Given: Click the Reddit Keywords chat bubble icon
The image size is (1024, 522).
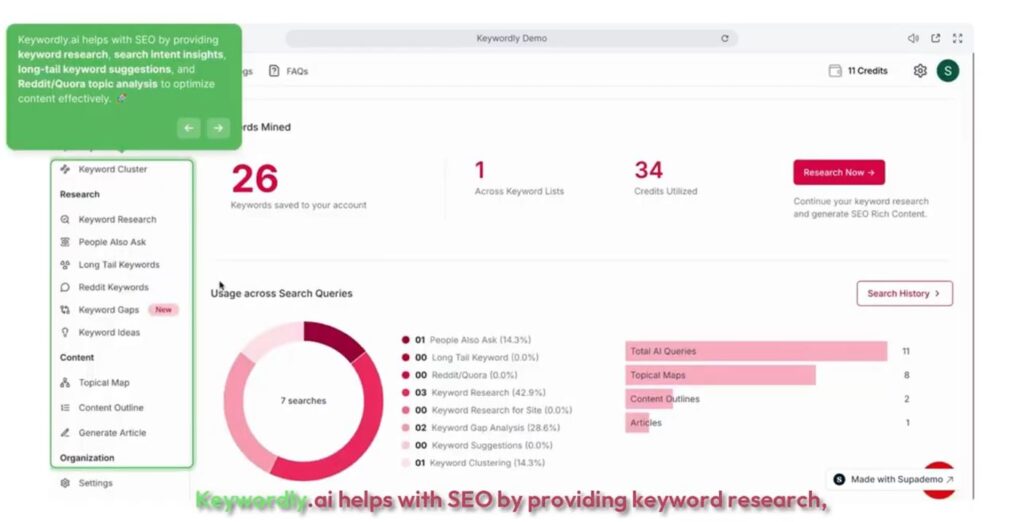Looking at the screenshot, I should point(65,287).
